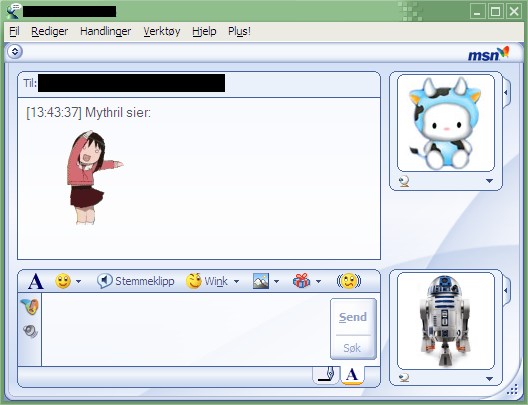Start a Stemmeklipp voice clip
The width and height of the screenshot is (528, 405).
point(136,281)
